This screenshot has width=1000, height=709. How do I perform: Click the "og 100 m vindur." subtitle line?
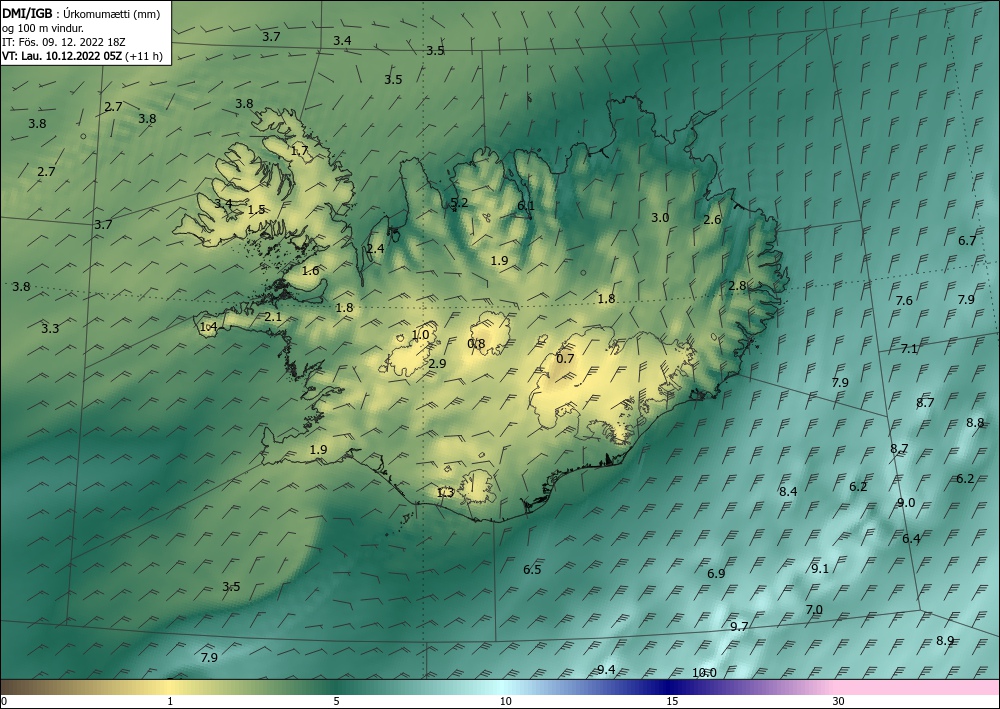pos(43,28)
